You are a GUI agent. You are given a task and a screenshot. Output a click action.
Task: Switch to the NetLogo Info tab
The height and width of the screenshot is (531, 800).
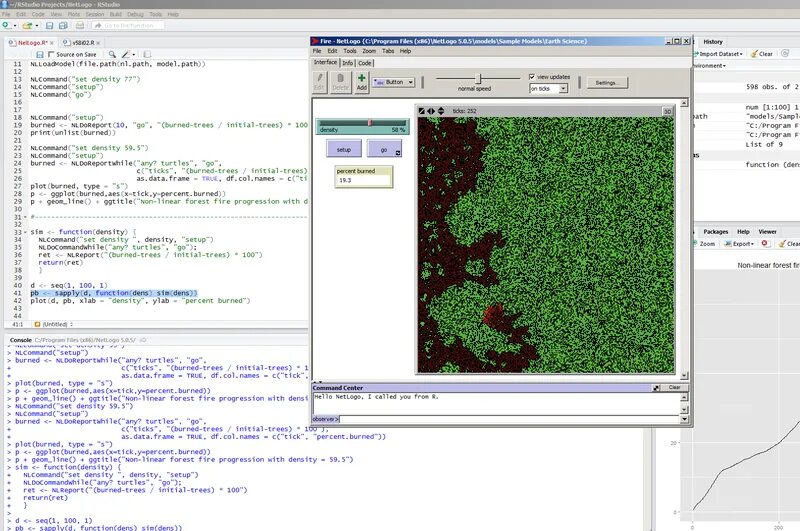click(x=347, y=63)
